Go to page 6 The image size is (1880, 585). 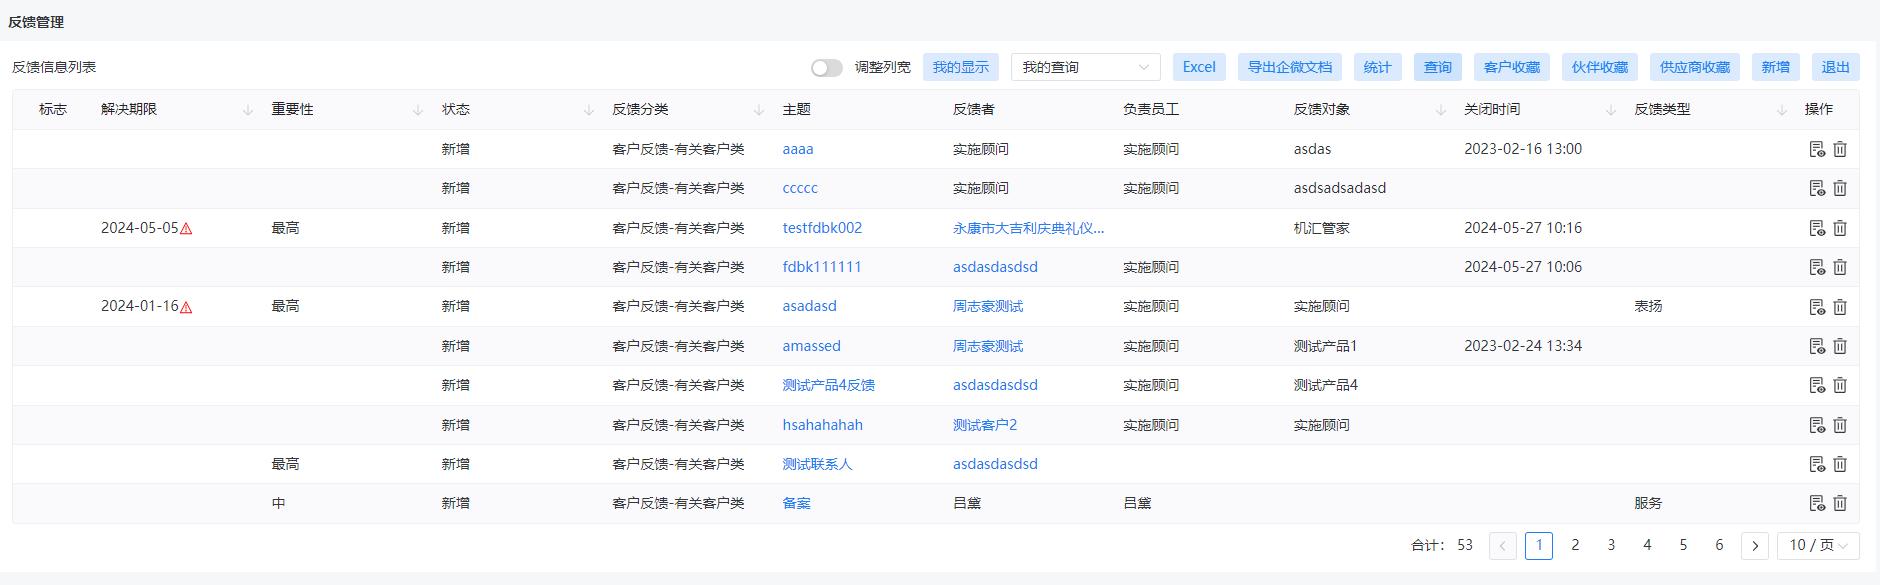pos(1719,545)
